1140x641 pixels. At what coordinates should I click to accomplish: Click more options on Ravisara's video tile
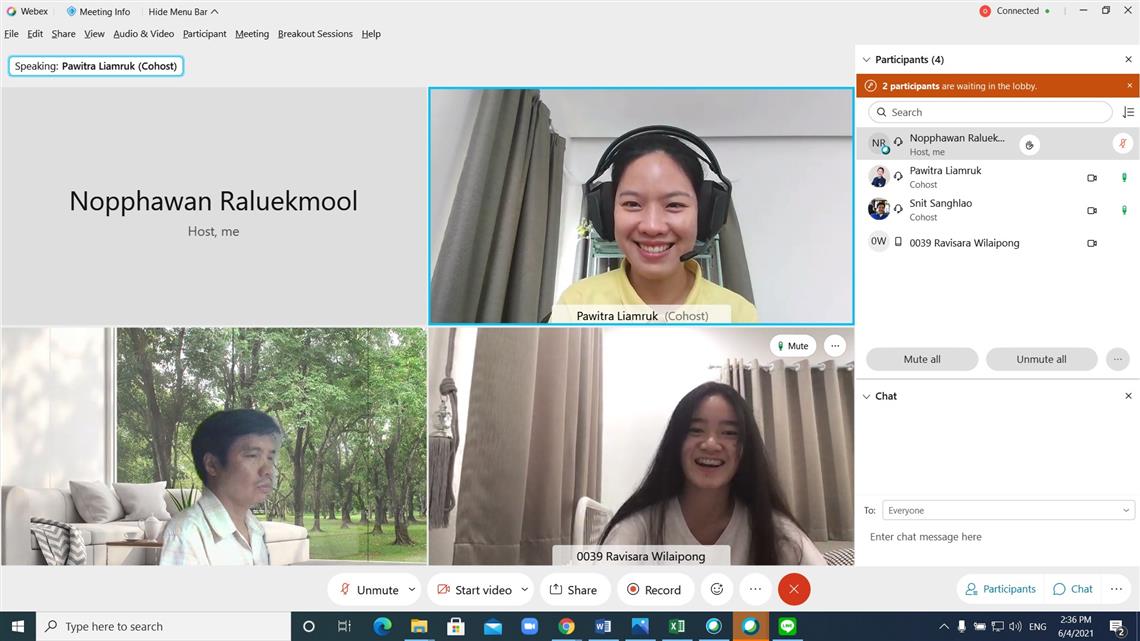pos(835,346)
